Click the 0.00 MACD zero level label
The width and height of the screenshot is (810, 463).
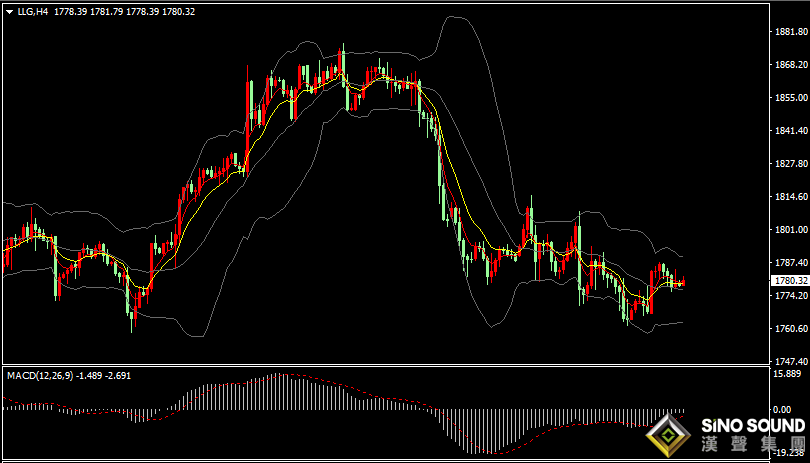pyautogui.click(x=784, y=410)
